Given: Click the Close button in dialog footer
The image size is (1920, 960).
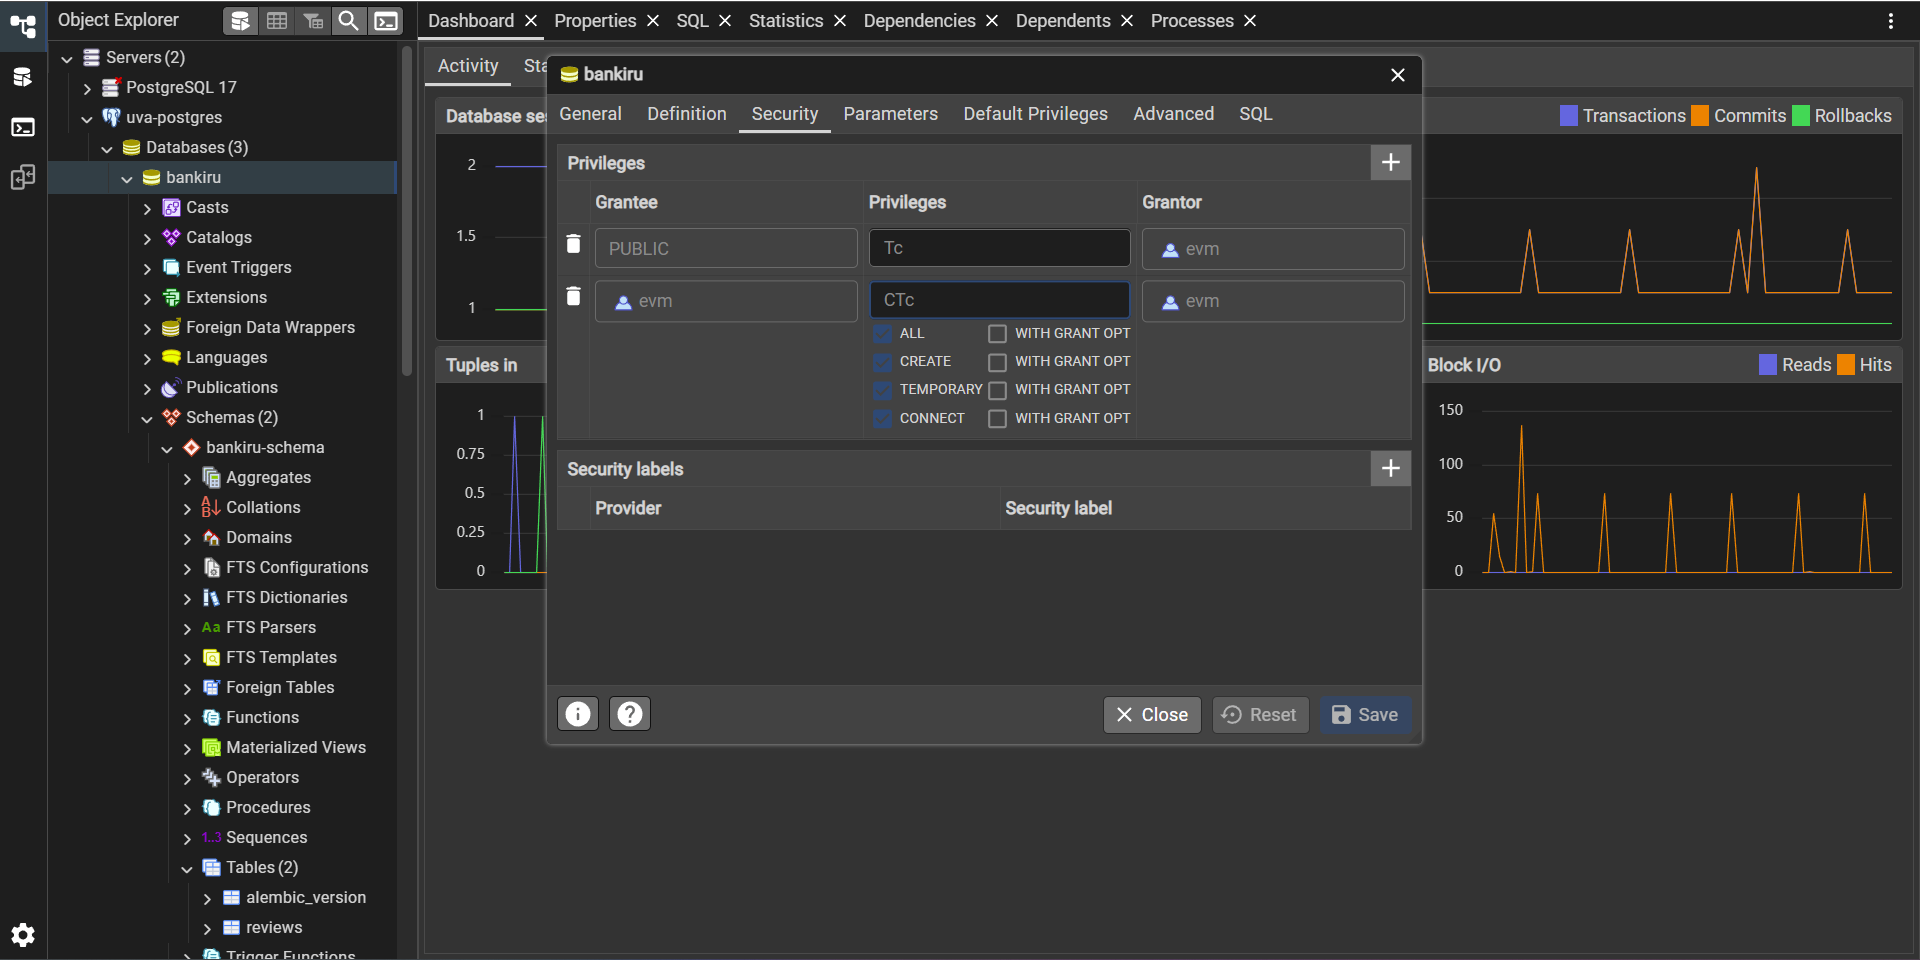Looking at the screenshot, I should click(x=1152, y=715).
